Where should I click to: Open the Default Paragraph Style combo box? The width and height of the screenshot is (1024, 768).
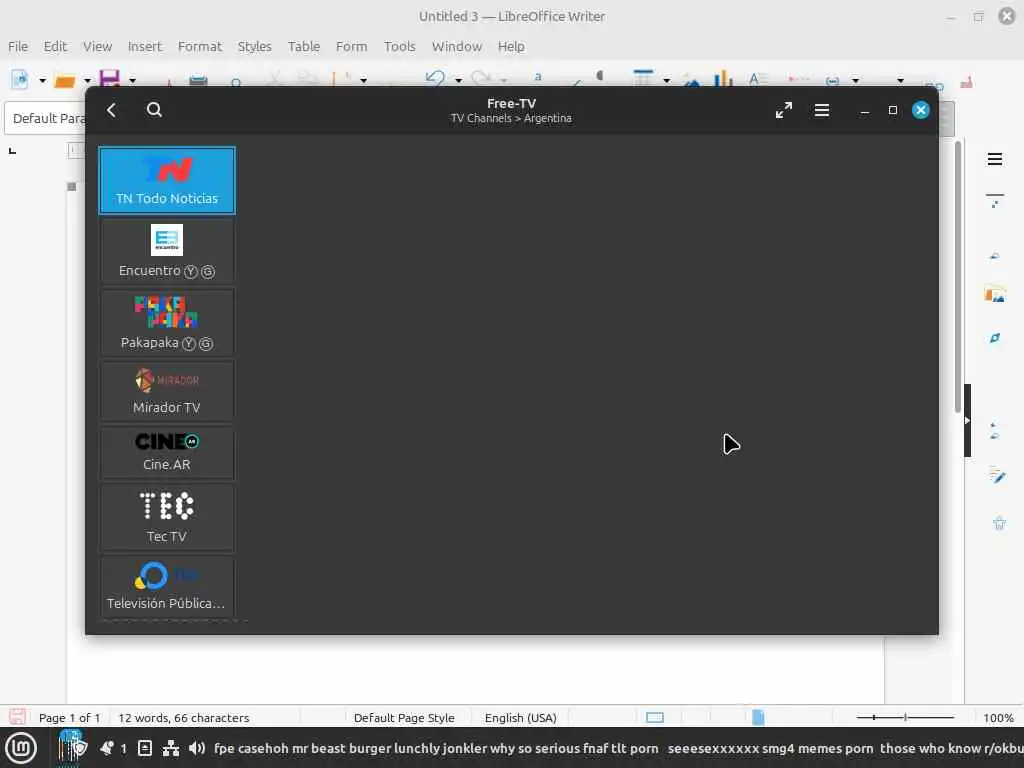[x=46, y=118]
